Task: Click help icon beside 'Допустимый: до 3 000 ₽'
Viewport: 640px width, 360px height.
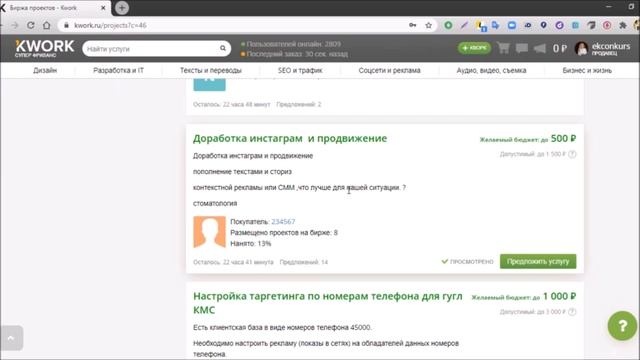Action: point(572,312)
